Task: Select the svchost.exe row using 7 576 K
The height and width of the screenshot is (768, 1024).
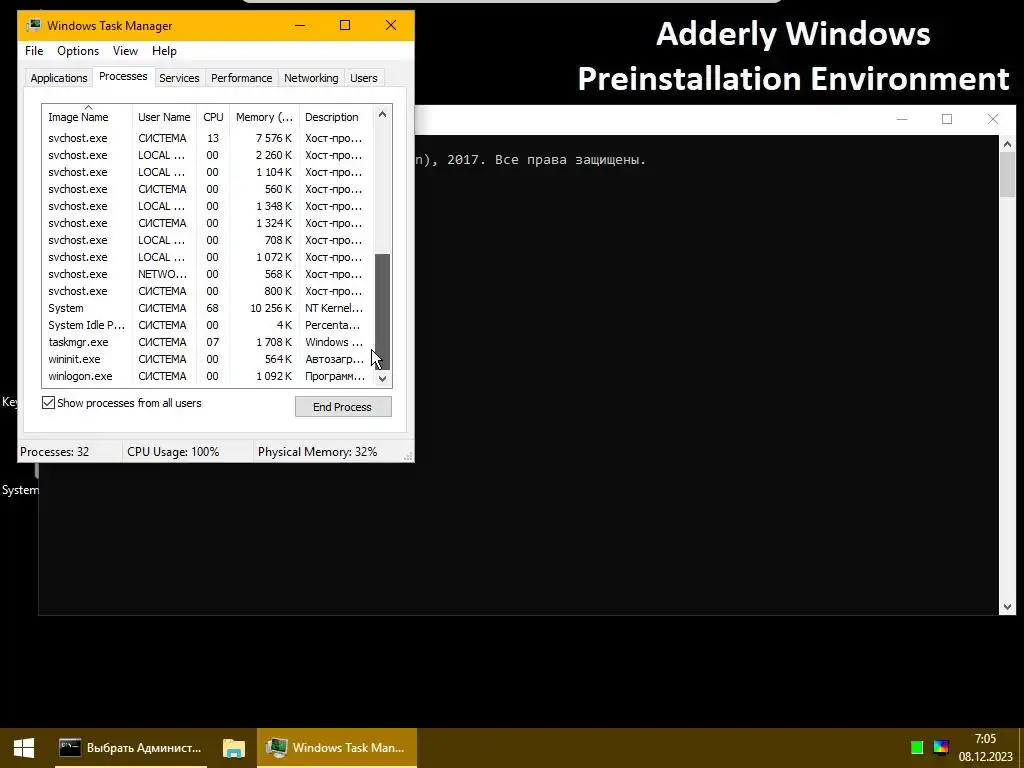Action: click(208, 138)
